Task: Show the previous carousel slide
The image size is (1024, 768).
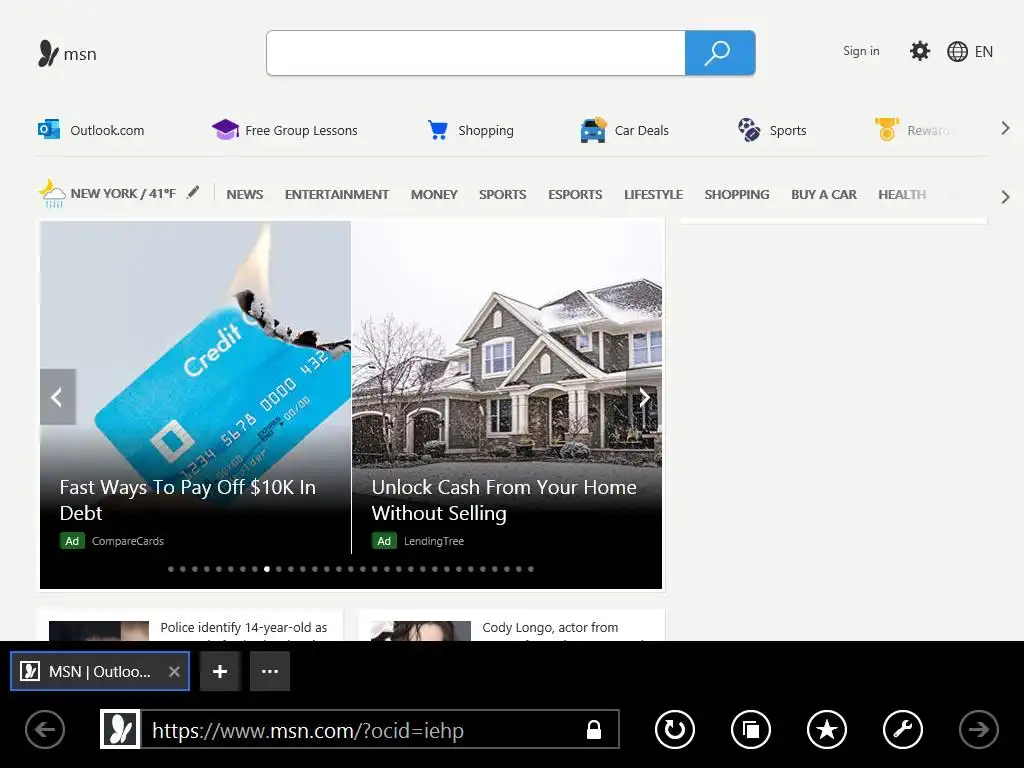Action: point(57,397)
